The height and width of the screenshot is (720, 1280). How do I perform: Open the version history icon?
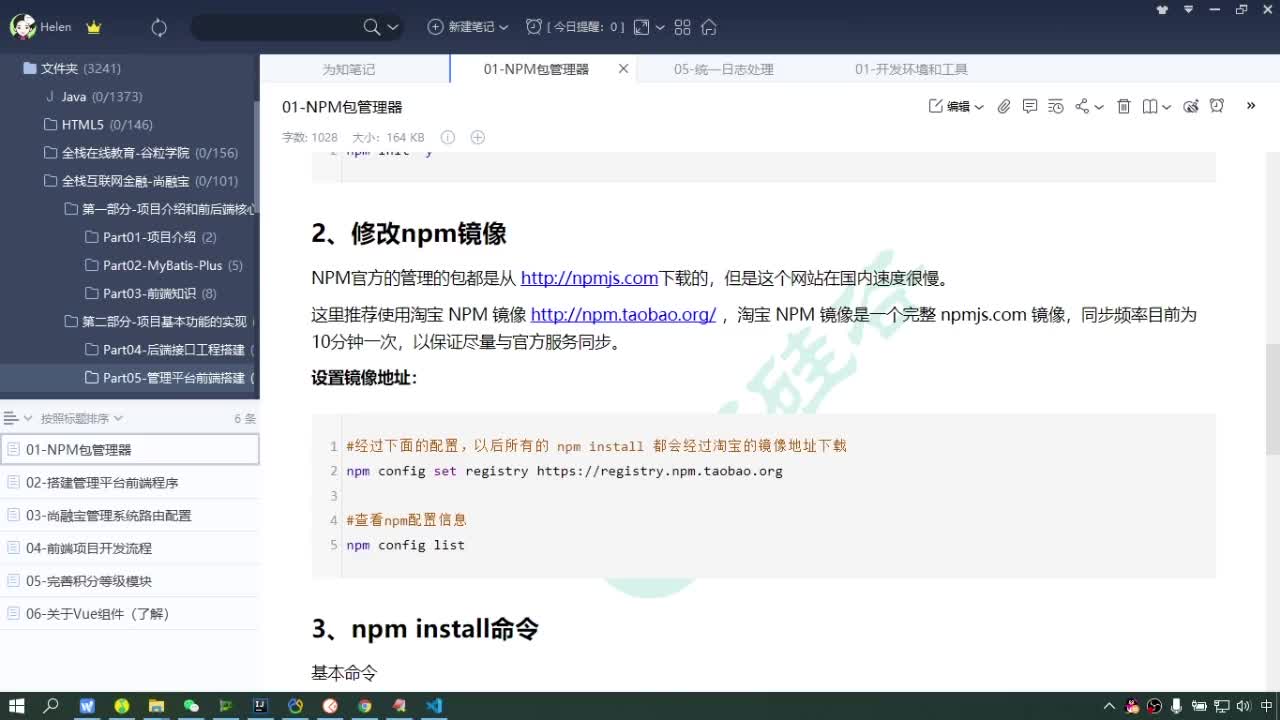tap(1056, 106)
